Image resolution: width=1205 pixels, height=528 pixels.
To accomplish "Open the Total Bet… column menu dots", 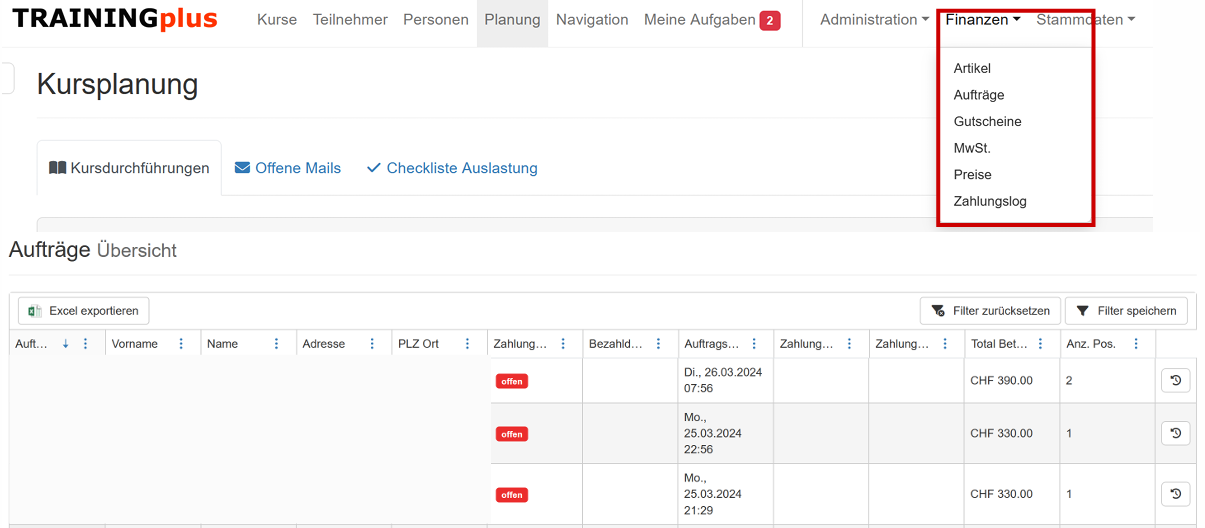I will [1040, 344].
